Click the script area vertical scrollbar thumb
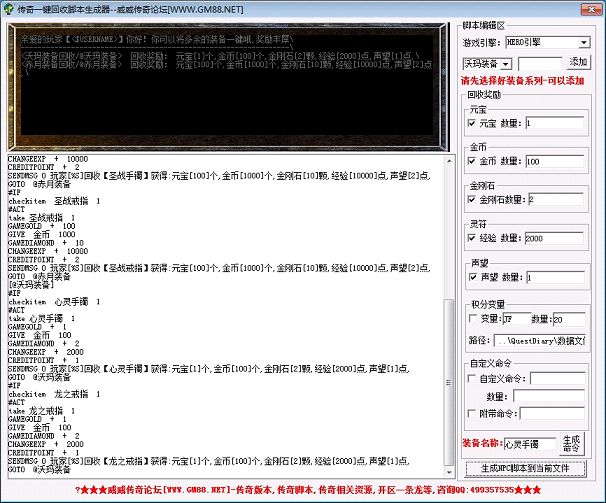Viewport: 606px width, 503px height. point(449,382)
